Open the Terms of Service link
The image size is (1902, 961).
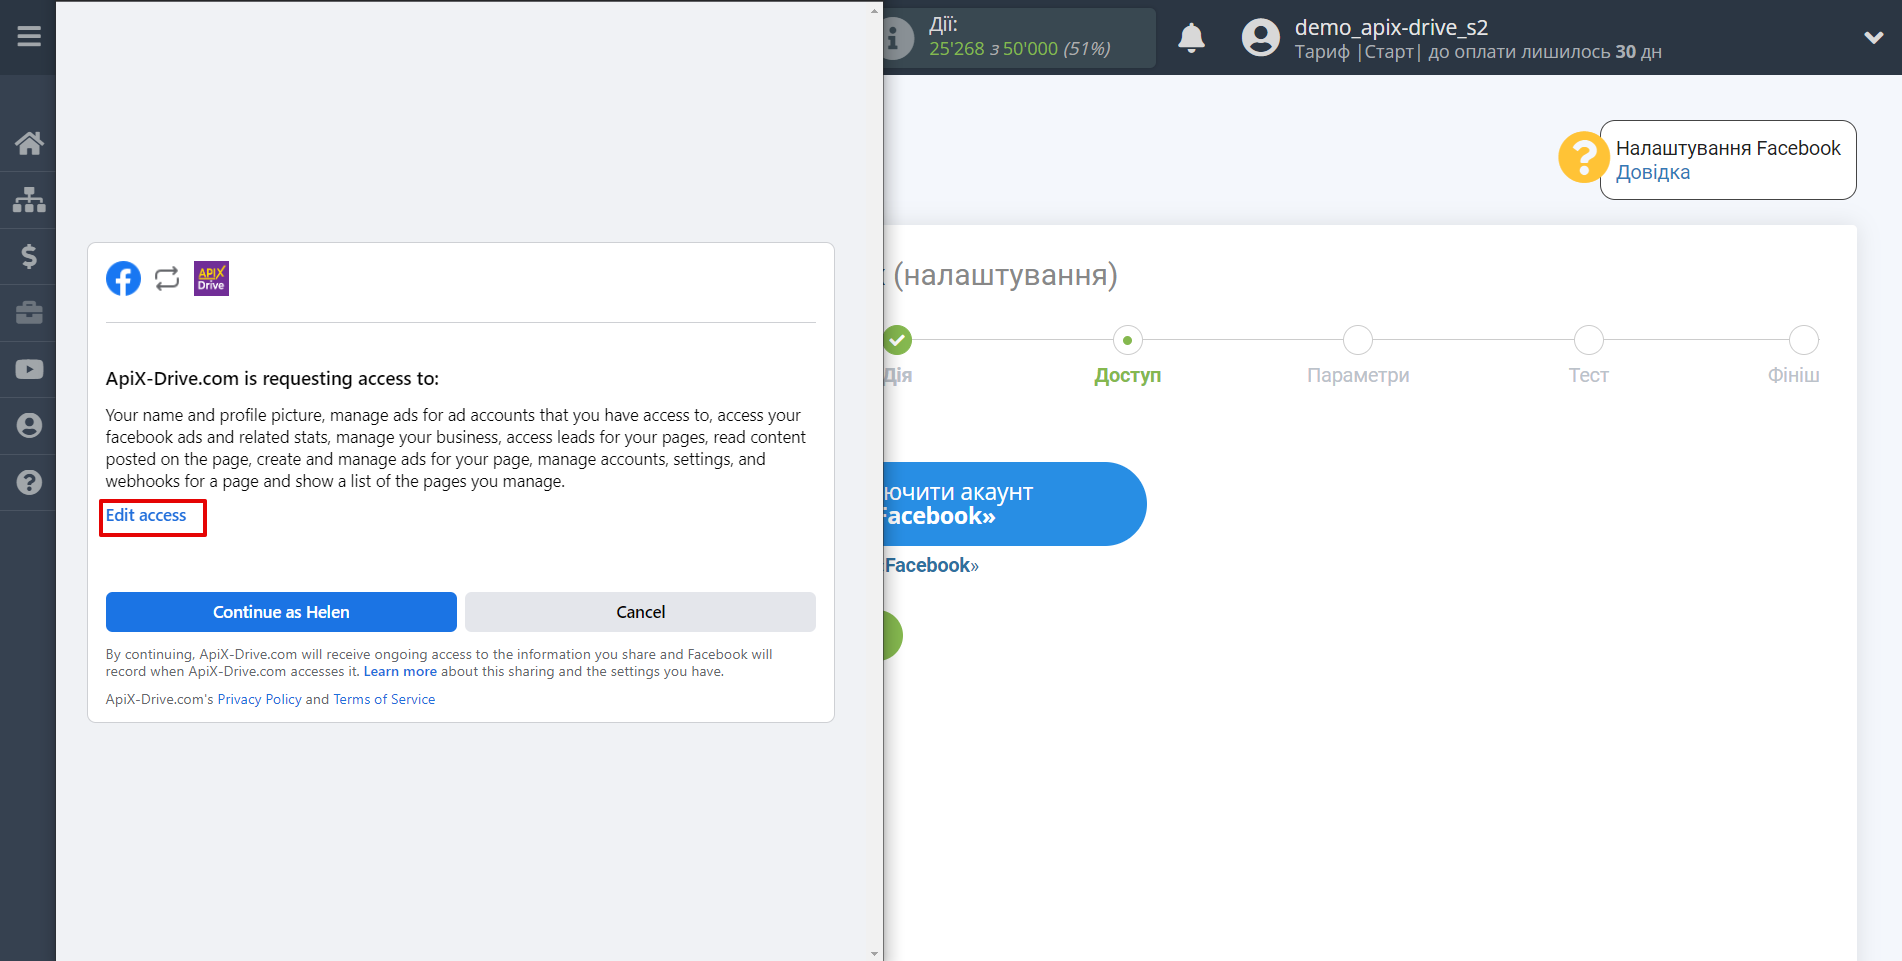click(384, 699)
